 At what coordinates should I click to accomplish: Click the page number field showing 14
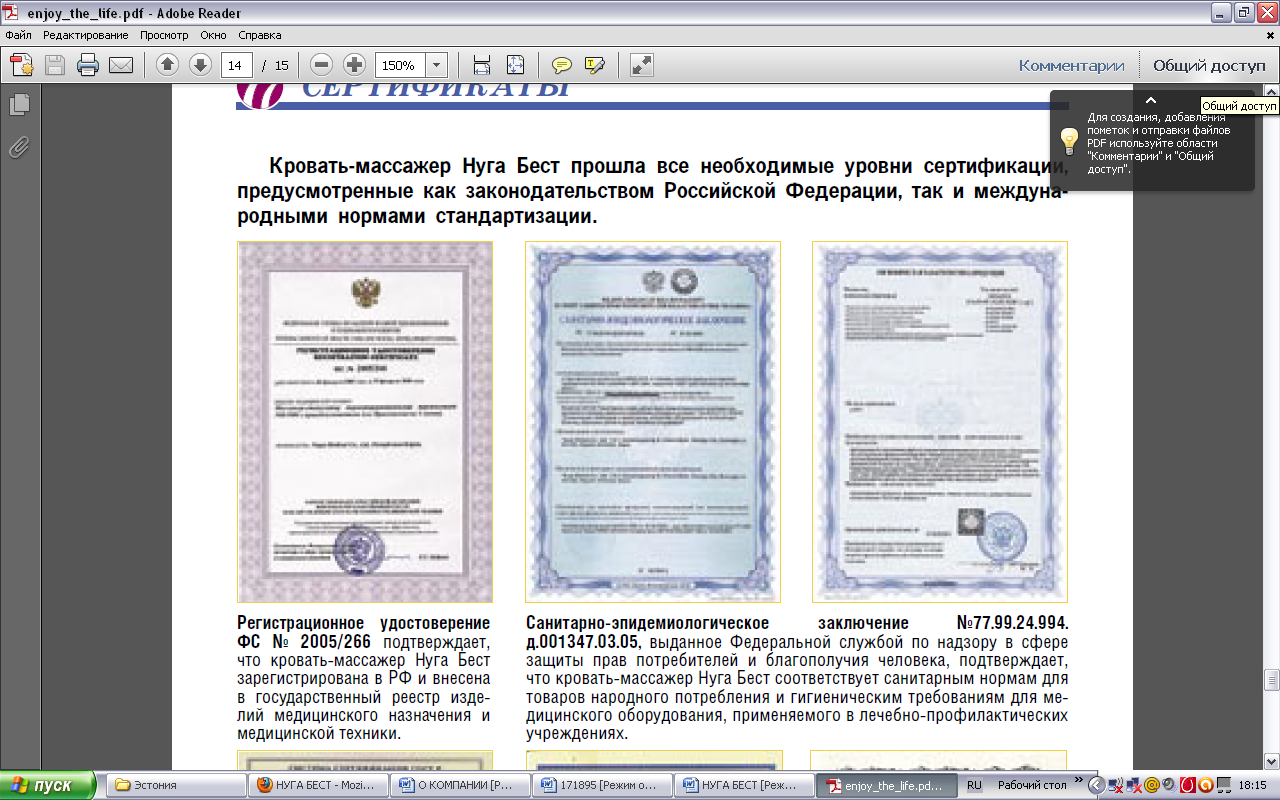pyautogui.click(x=236, y=65)
